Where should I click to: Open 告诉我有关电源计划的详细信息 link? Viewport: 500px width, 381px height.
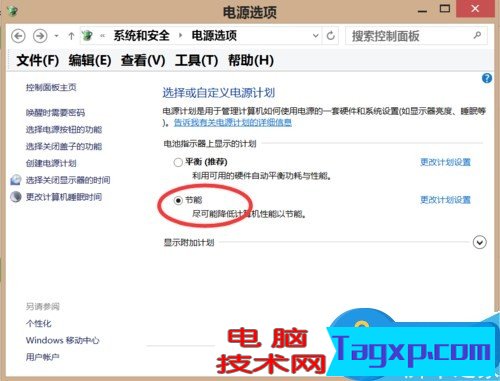coord(233,123)
